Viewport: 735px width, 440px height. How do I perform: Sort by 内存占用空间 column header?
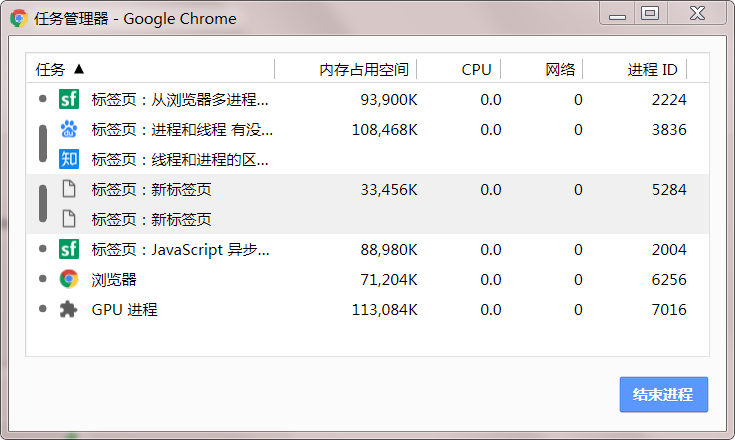coord(364,69)
